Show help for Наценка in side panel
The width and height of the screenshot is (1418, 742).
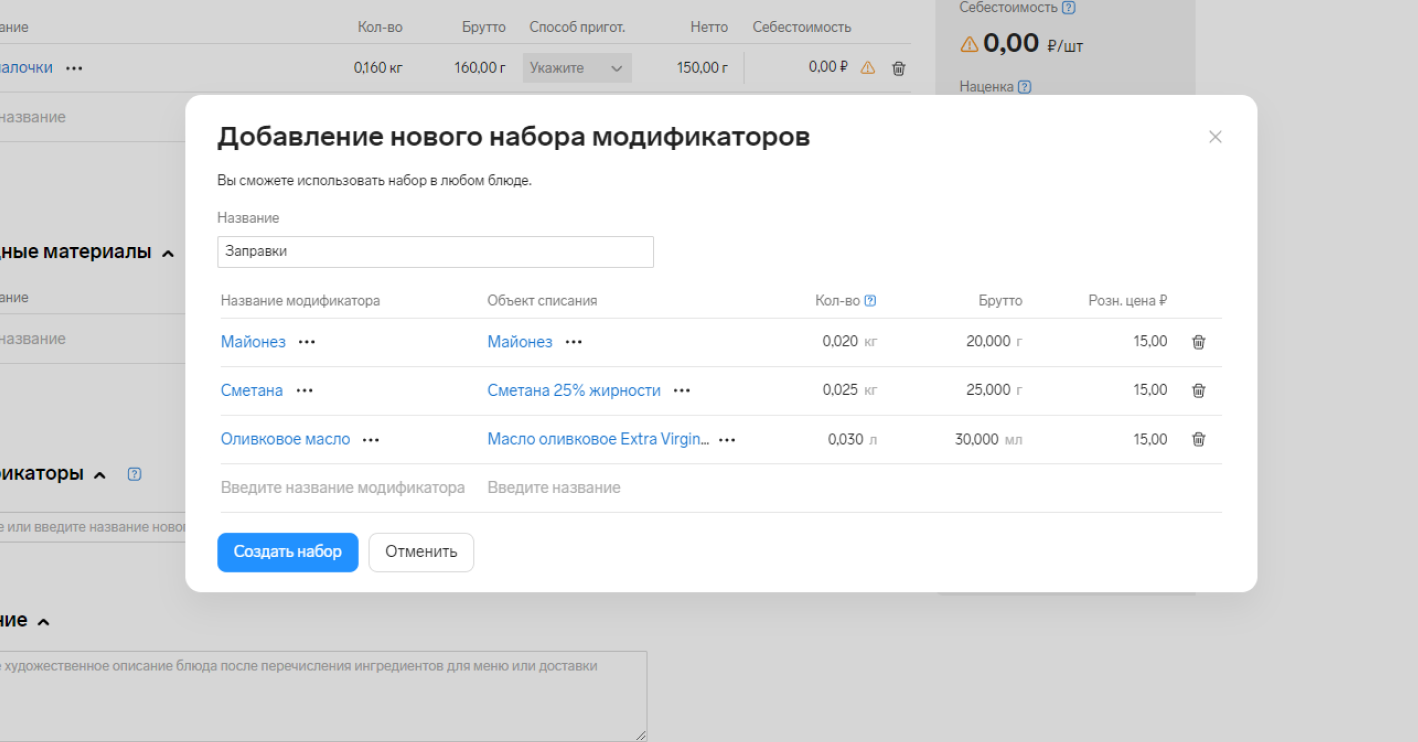1024,87
